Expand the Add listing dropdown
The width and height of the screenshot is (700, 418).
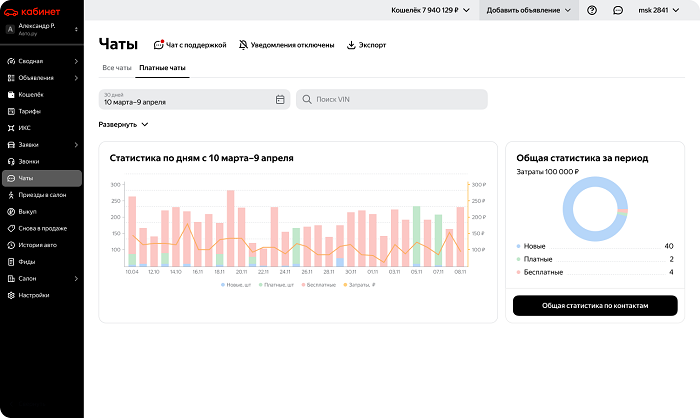tap(529, 10)
